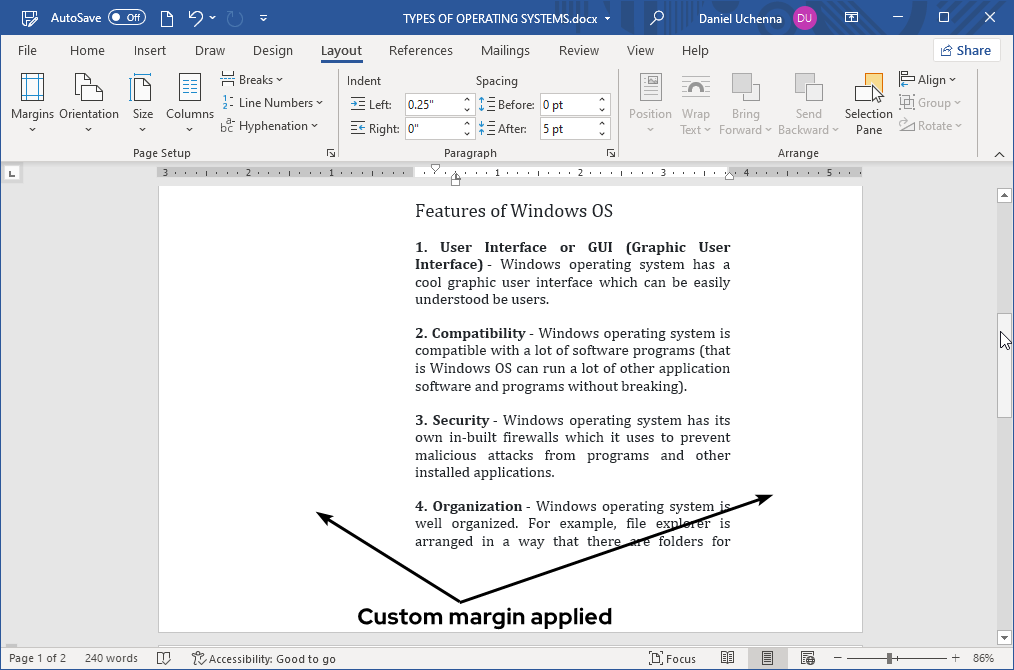
Task: Click the Share button
Action: pyautogui.click(x=966, y=50)
